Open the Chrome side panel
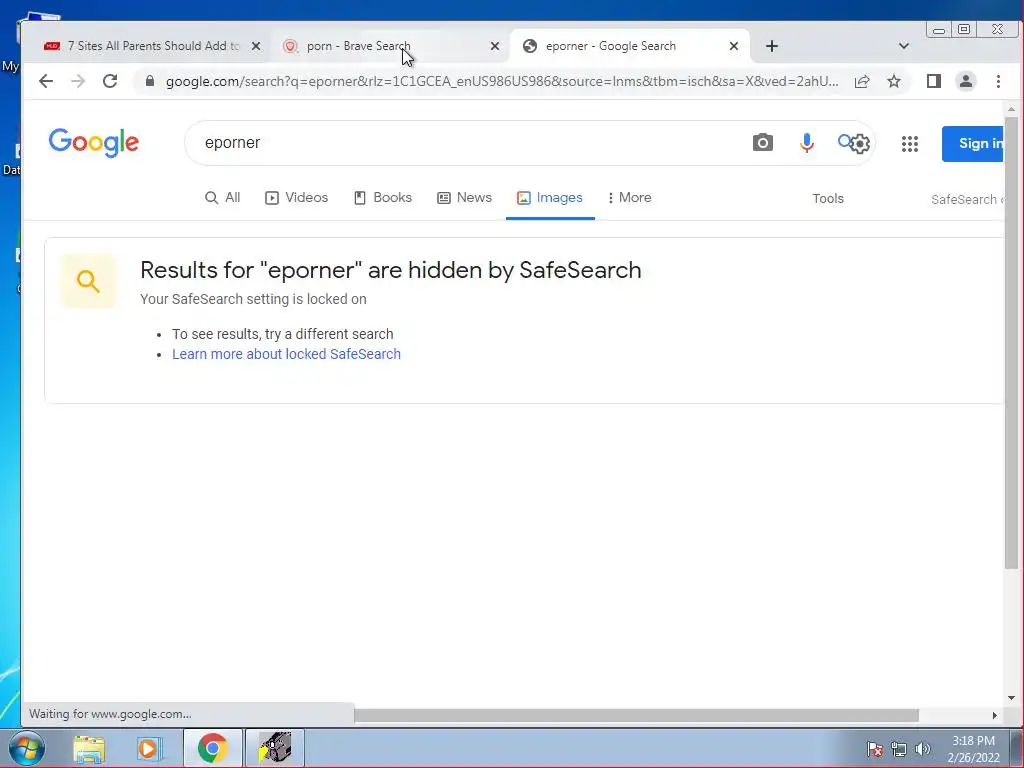1024x768 pixels. [934, 81]
